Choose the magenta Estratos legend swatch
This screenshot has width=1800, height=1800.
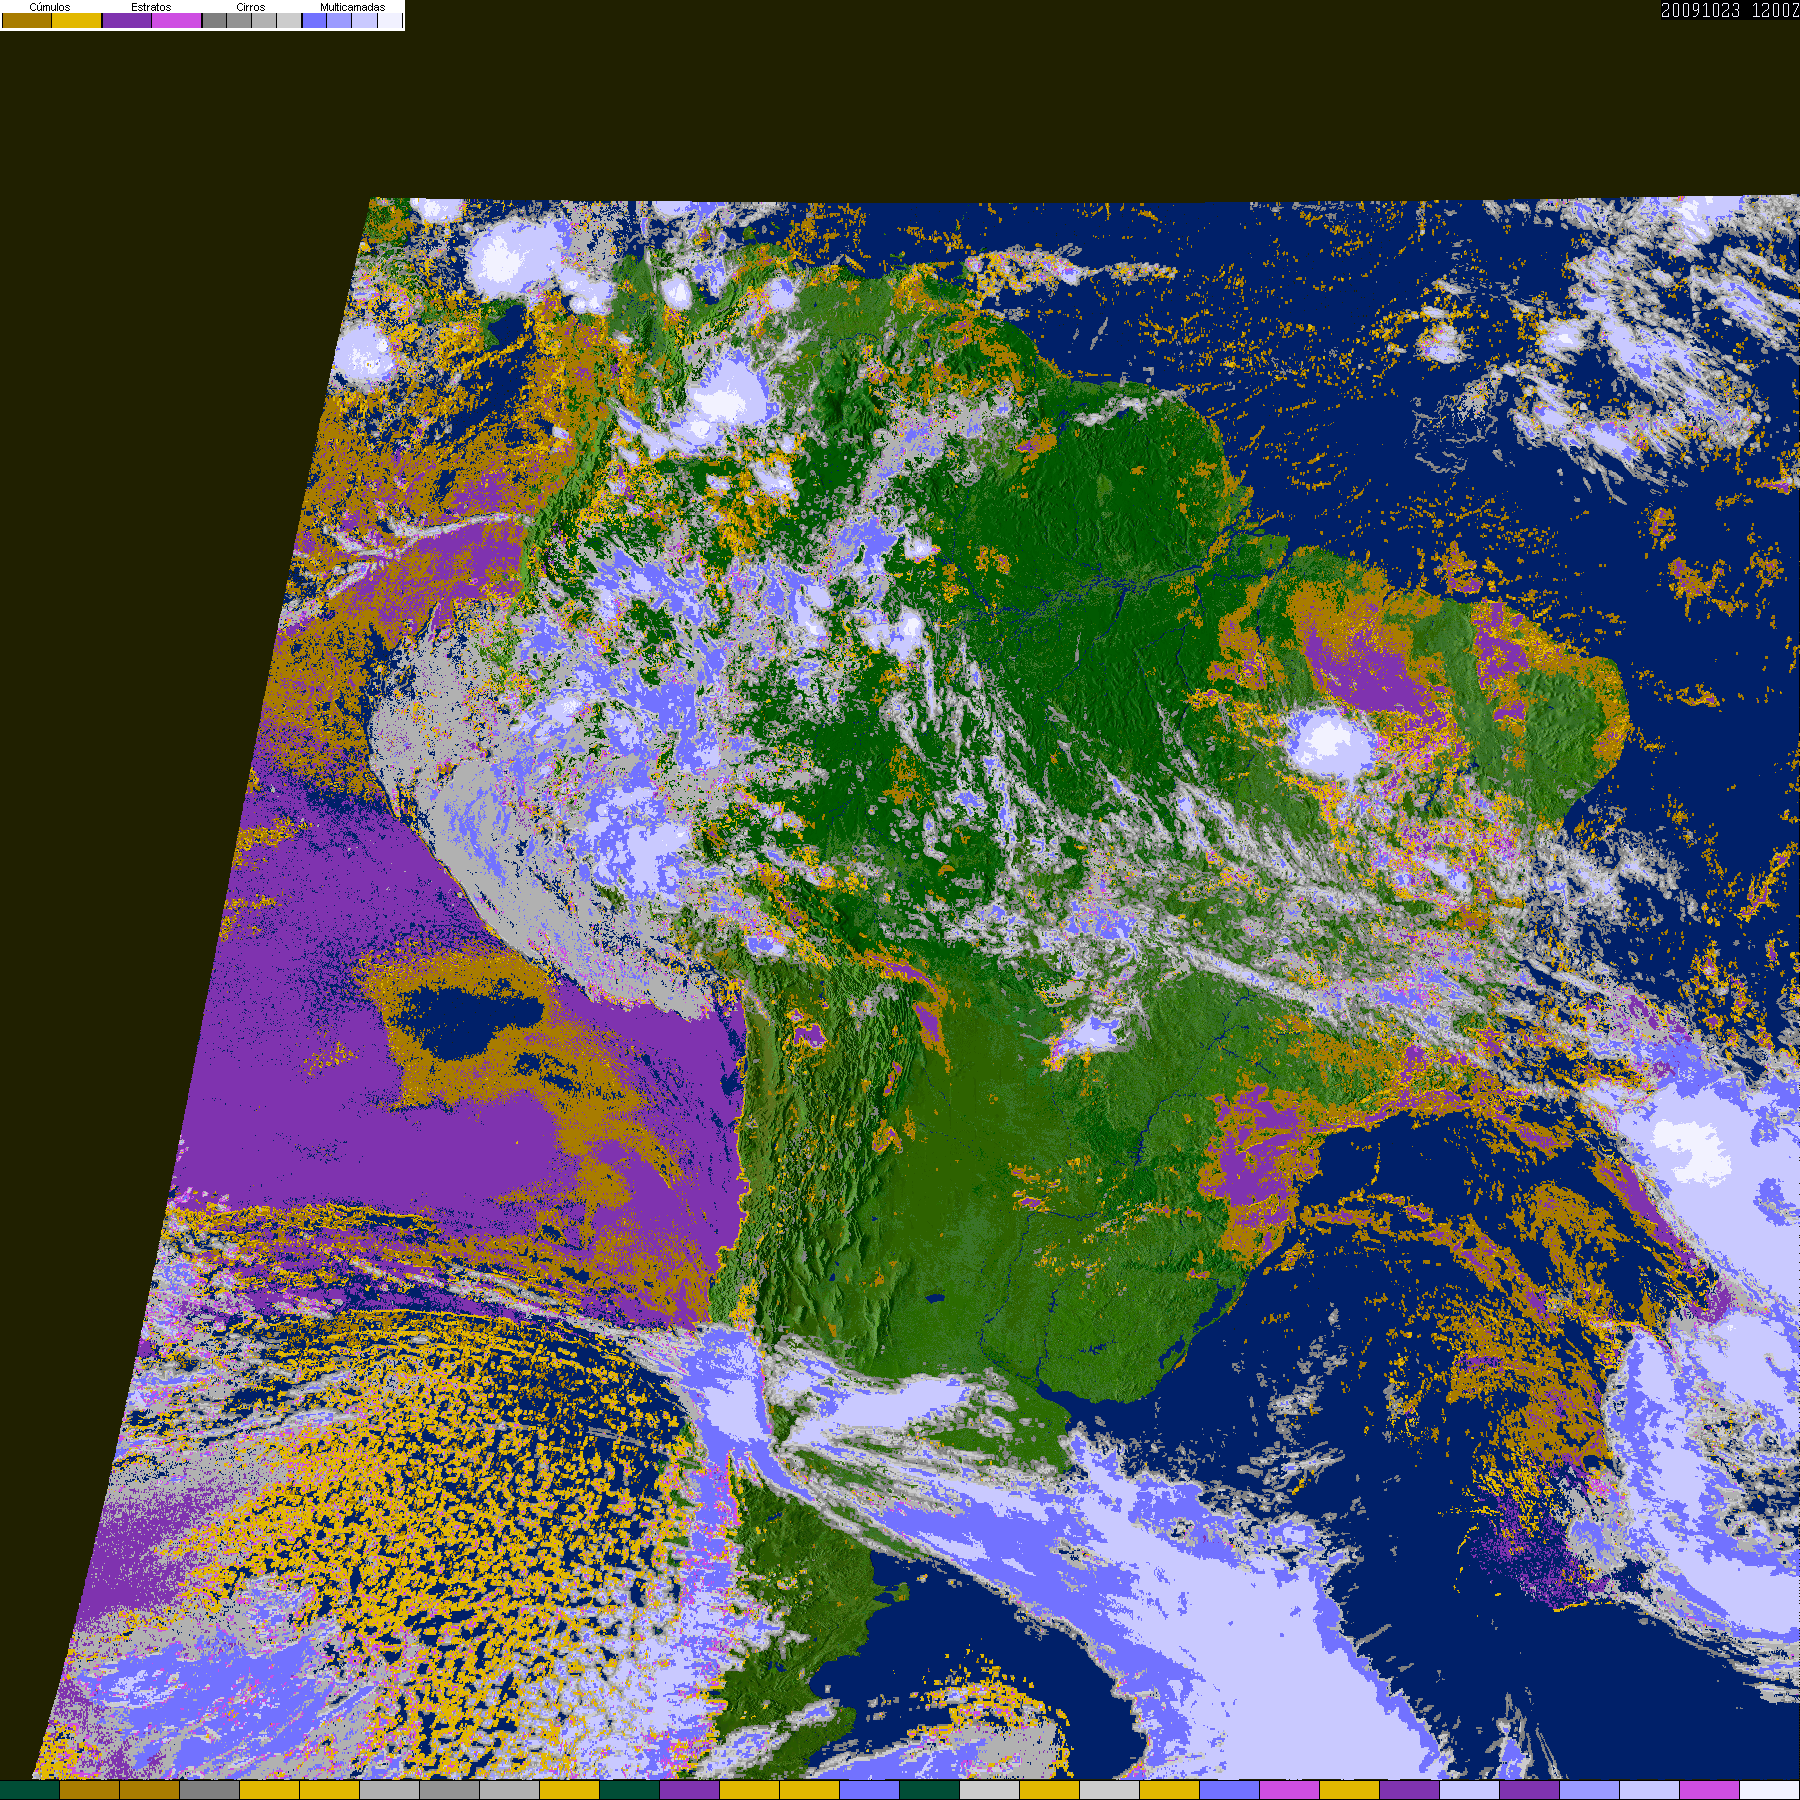[x=176, y=20]
